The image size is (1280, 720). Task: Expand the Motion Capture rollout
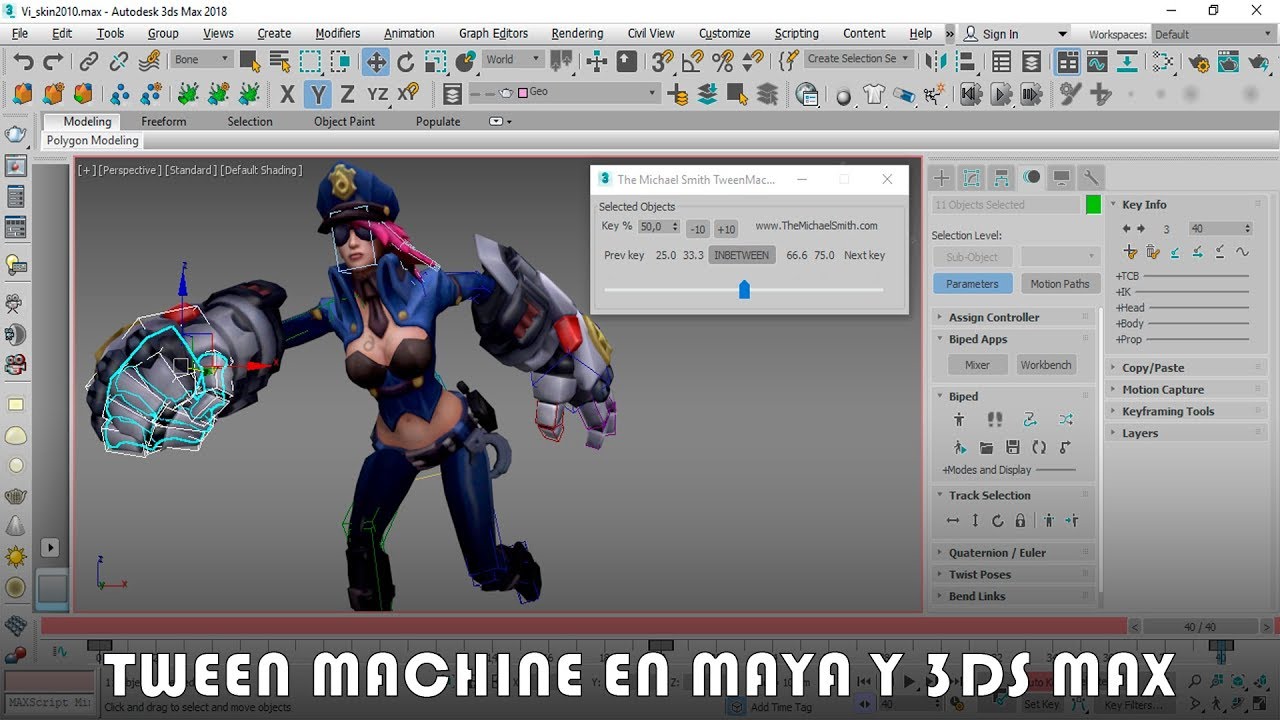click(x=1187, y=389)
